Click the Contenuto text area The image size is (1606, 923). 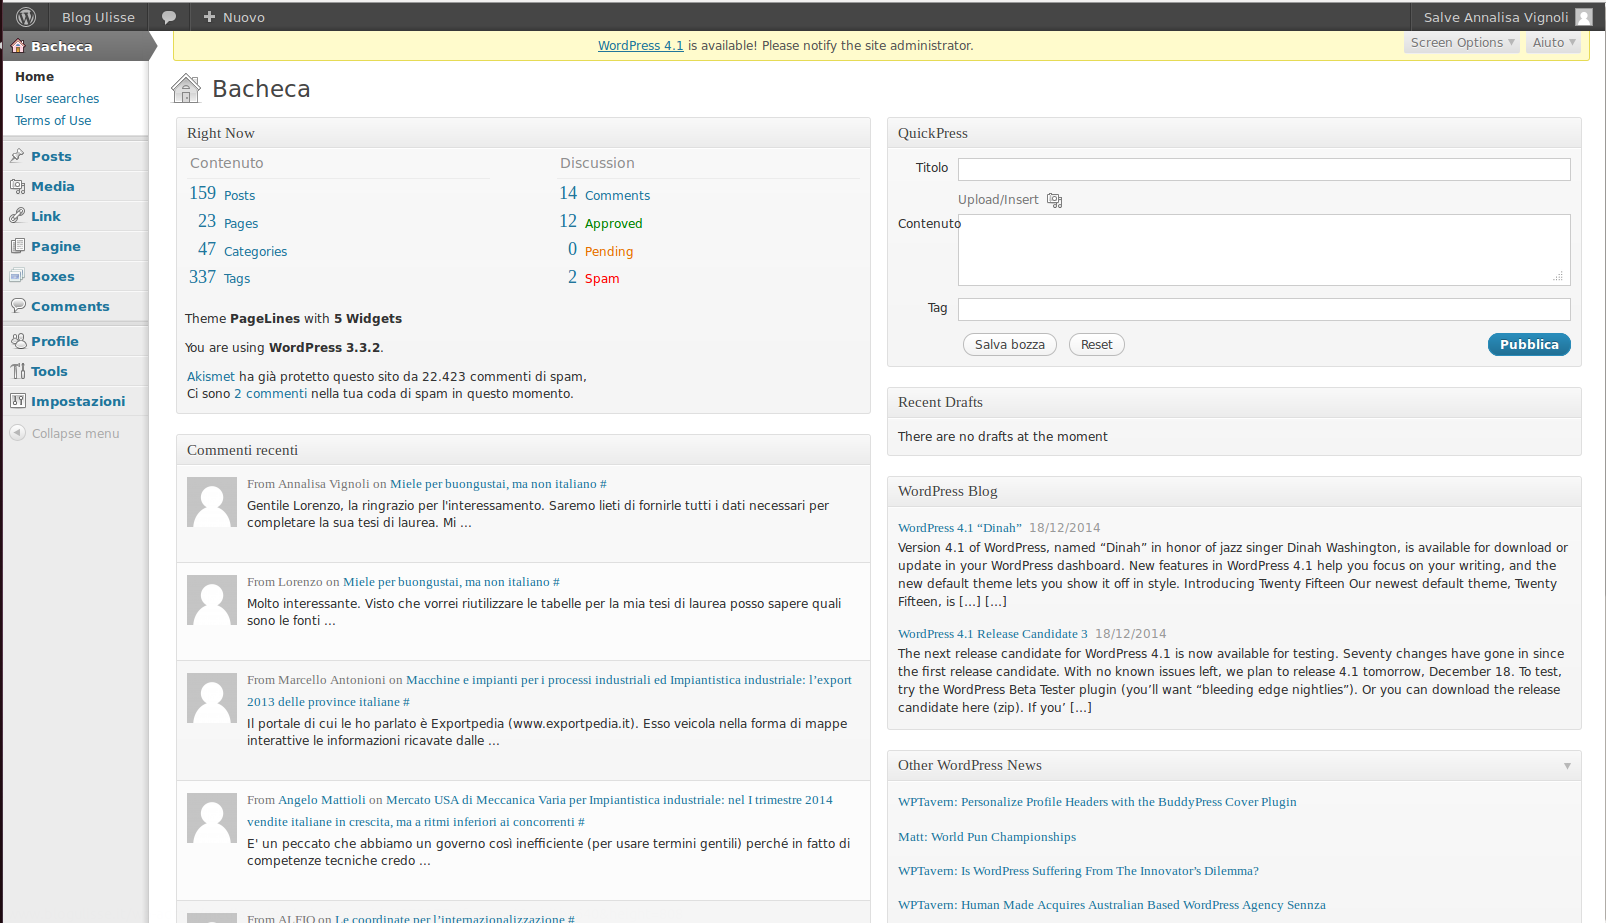1264,250
